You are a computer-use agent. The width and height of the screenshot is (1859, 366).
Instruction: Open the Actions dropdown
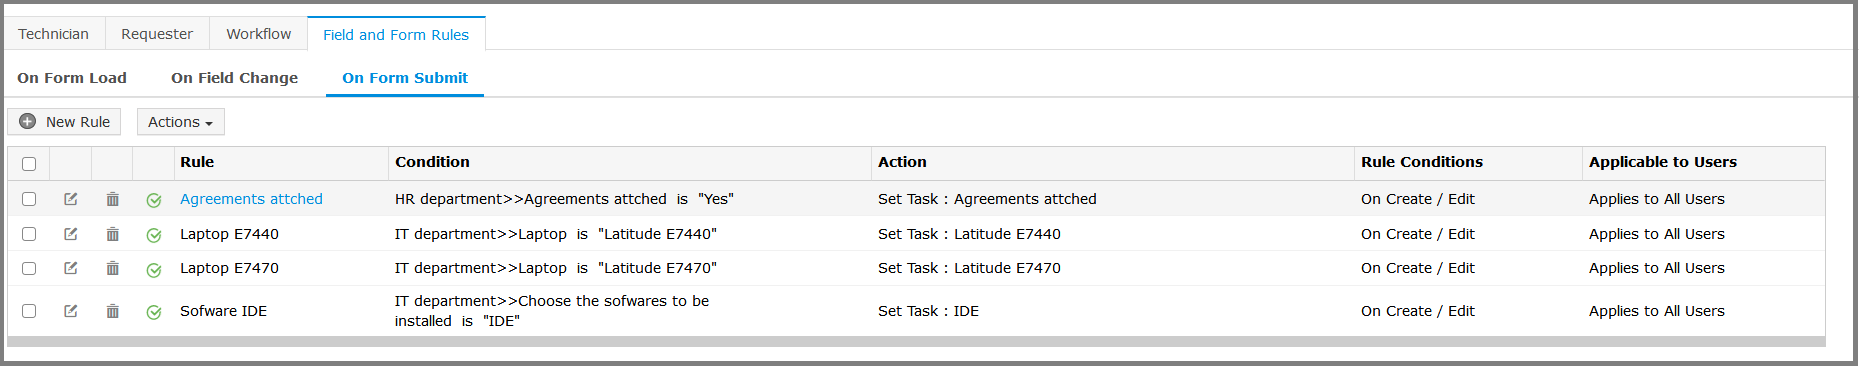(181, 122)
